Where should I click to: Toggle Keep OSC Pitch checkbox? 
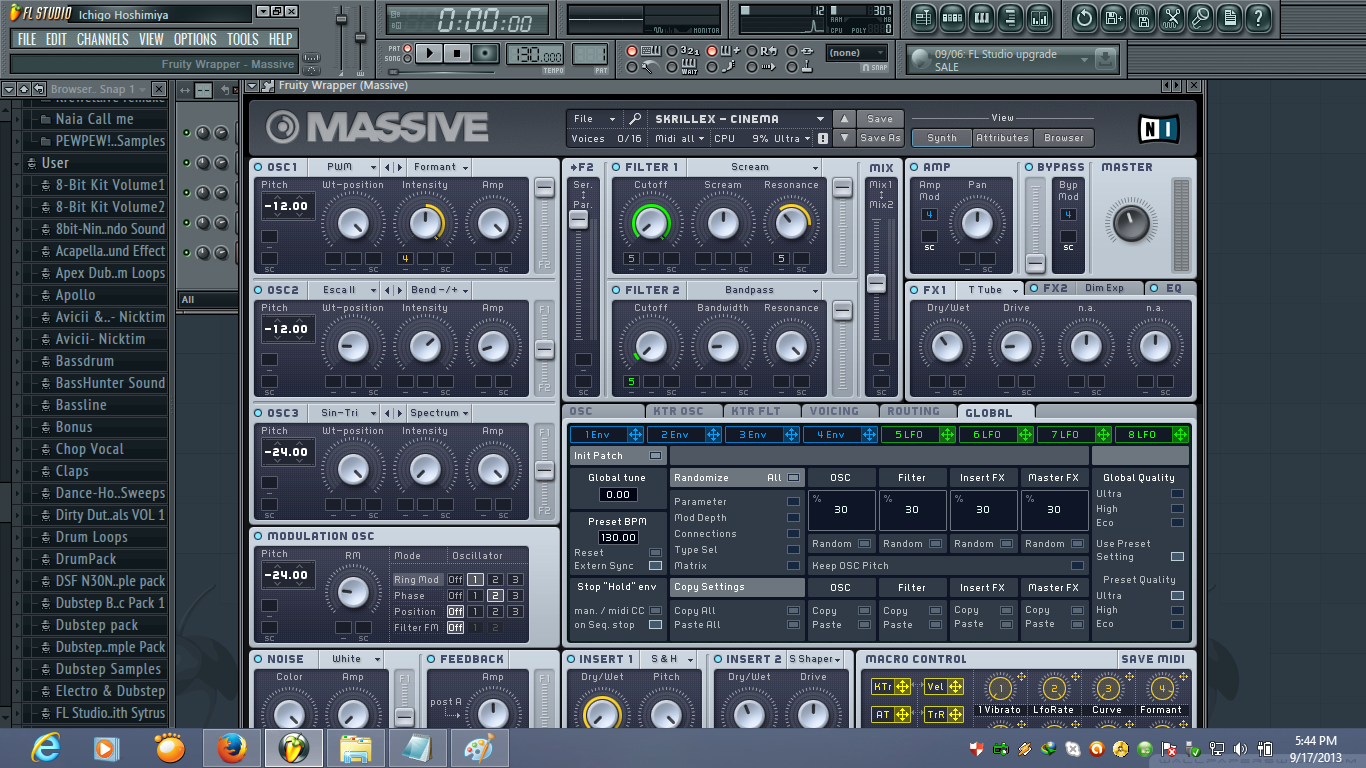[1077, 566]
